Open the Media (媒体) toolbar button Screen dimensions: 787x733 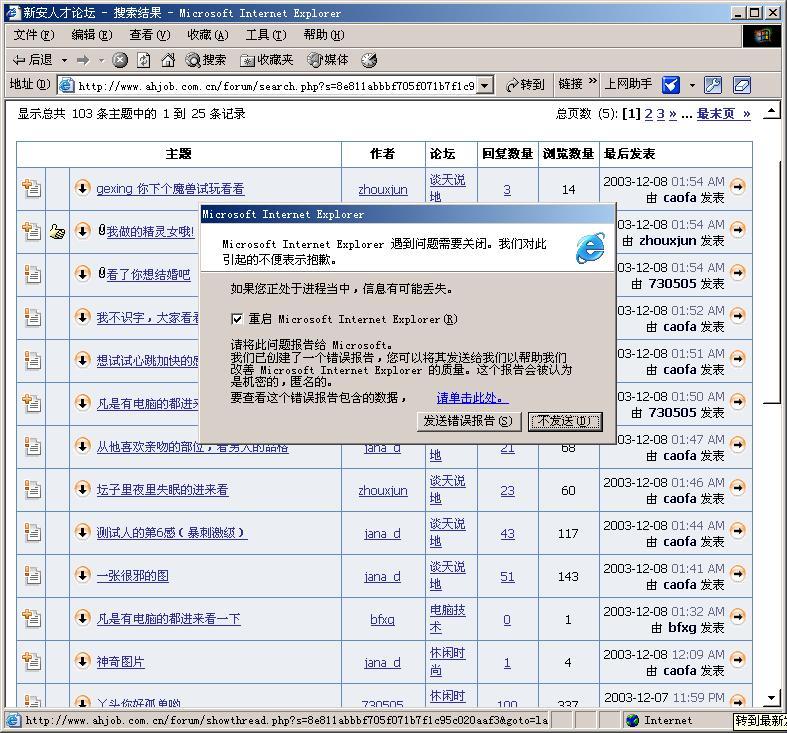tap(328, 60)
